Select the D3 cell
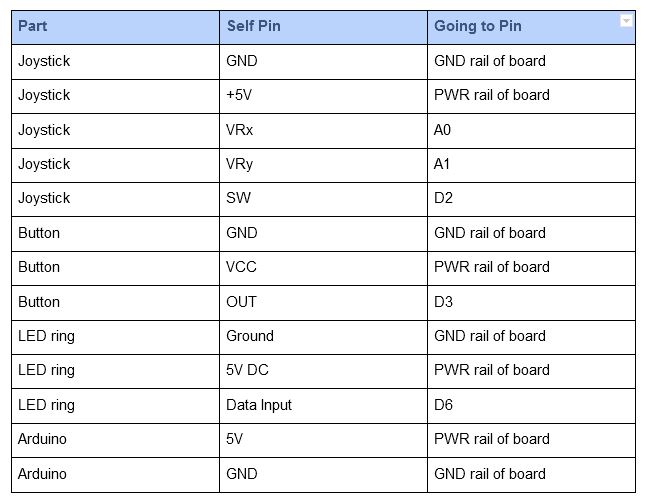This screenshot has height=500, width=646. (443, 301)
